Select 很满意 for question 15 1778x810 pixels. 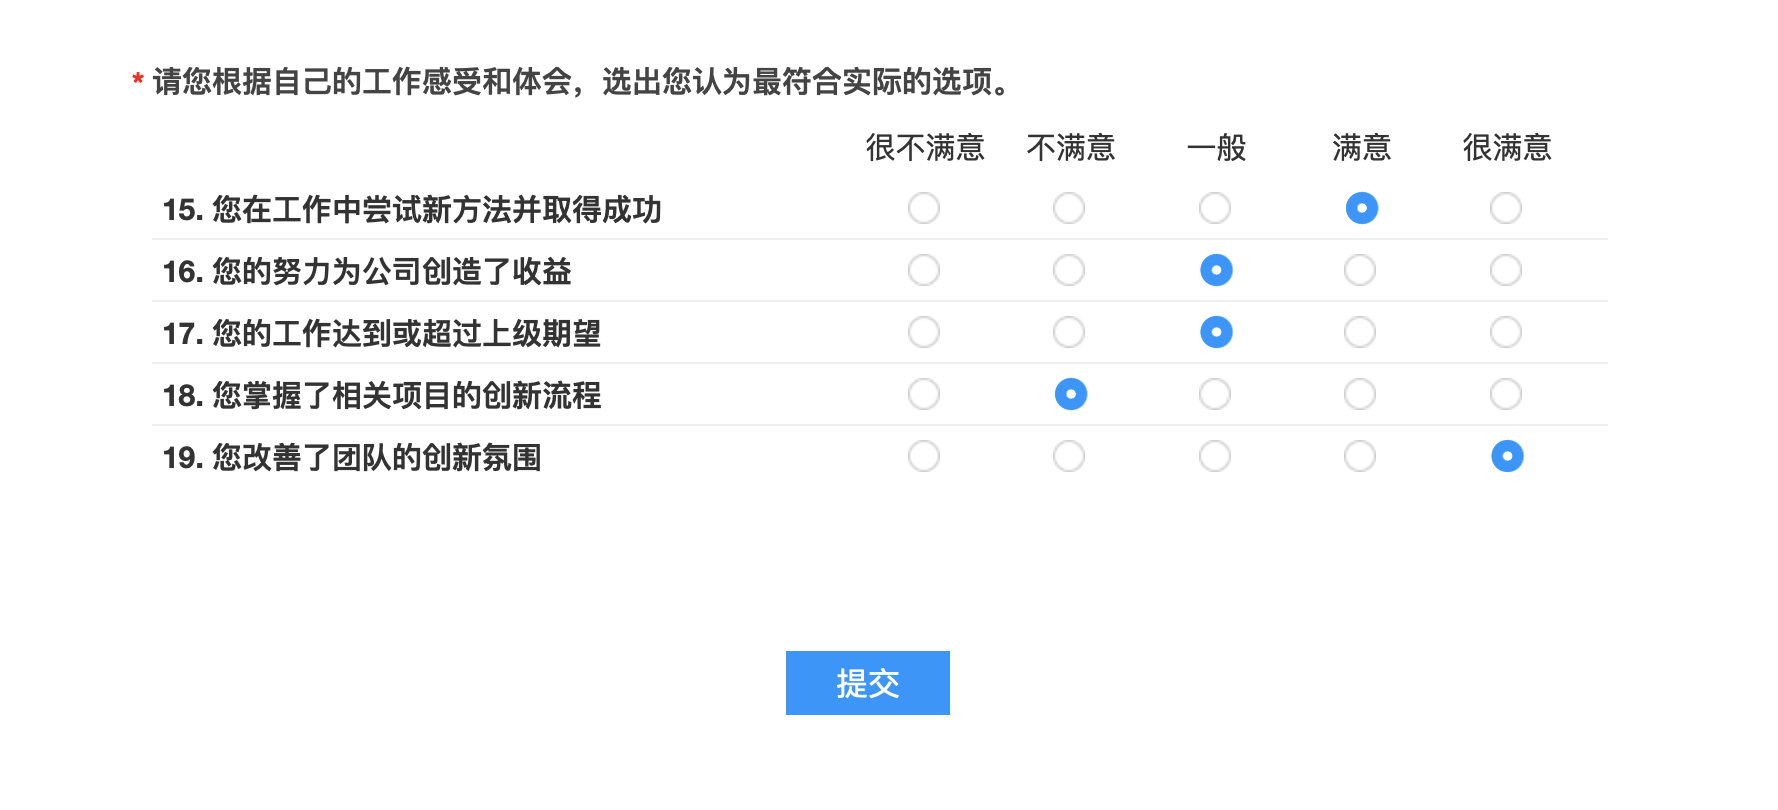point(1506,208)
